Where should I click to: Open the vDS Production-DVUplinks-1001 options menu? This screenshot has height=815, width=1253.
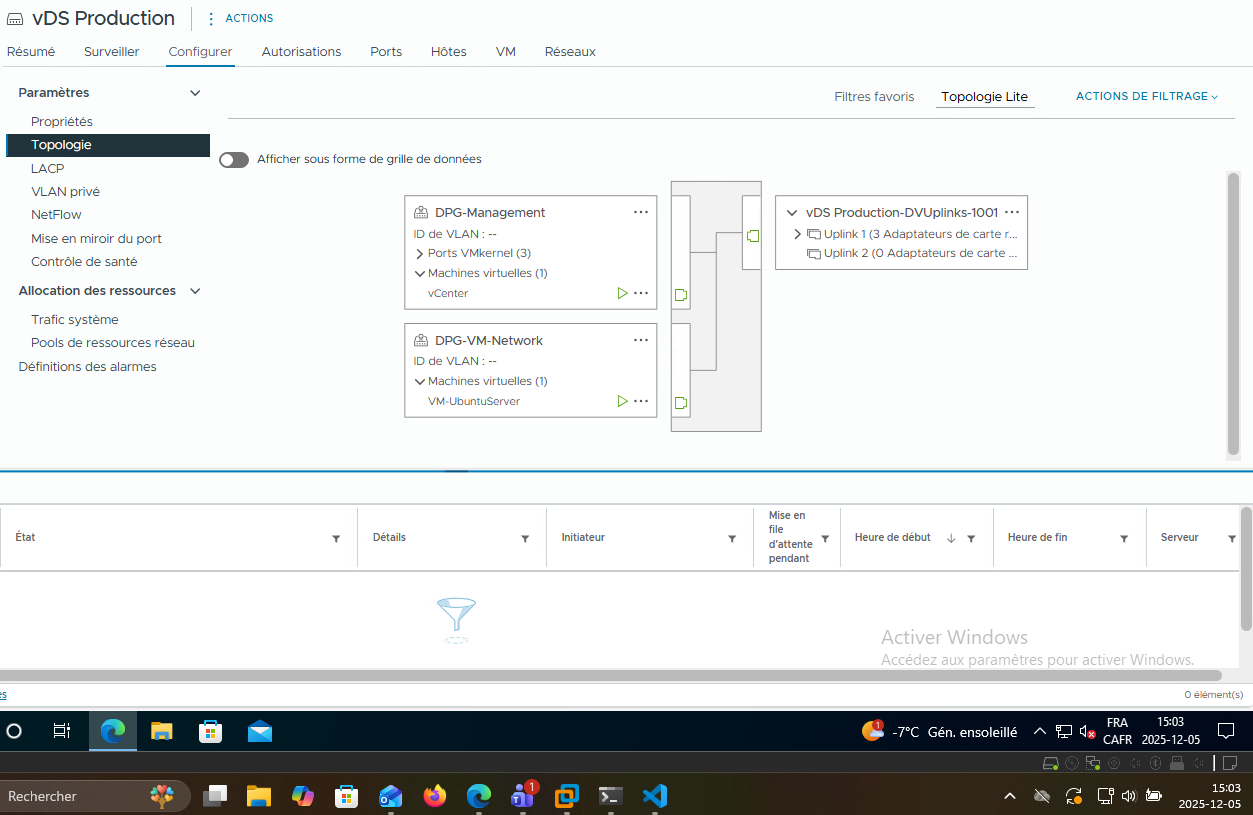pyautogui.click(x=1011, y=212)
